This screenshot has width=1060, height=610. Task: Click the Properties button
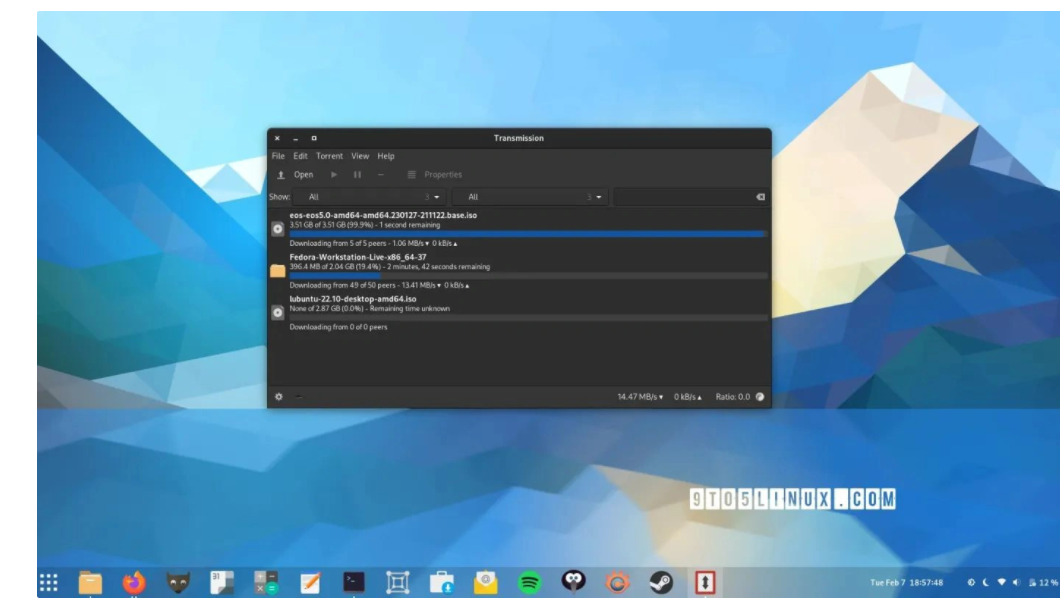[x=435, y=174]
